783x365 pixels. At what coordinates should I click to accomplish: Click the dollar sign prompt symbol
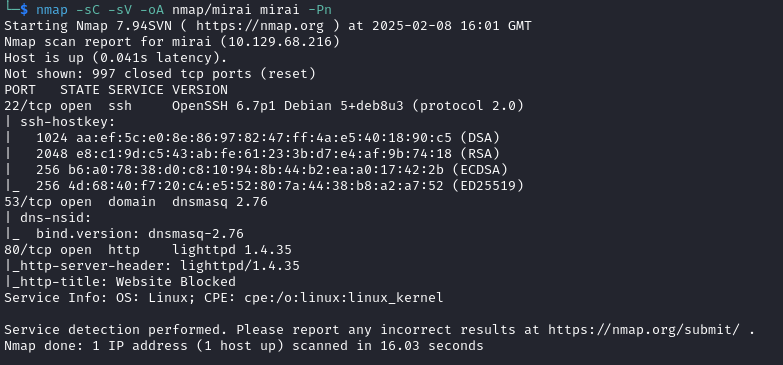[x=24, y=9]
